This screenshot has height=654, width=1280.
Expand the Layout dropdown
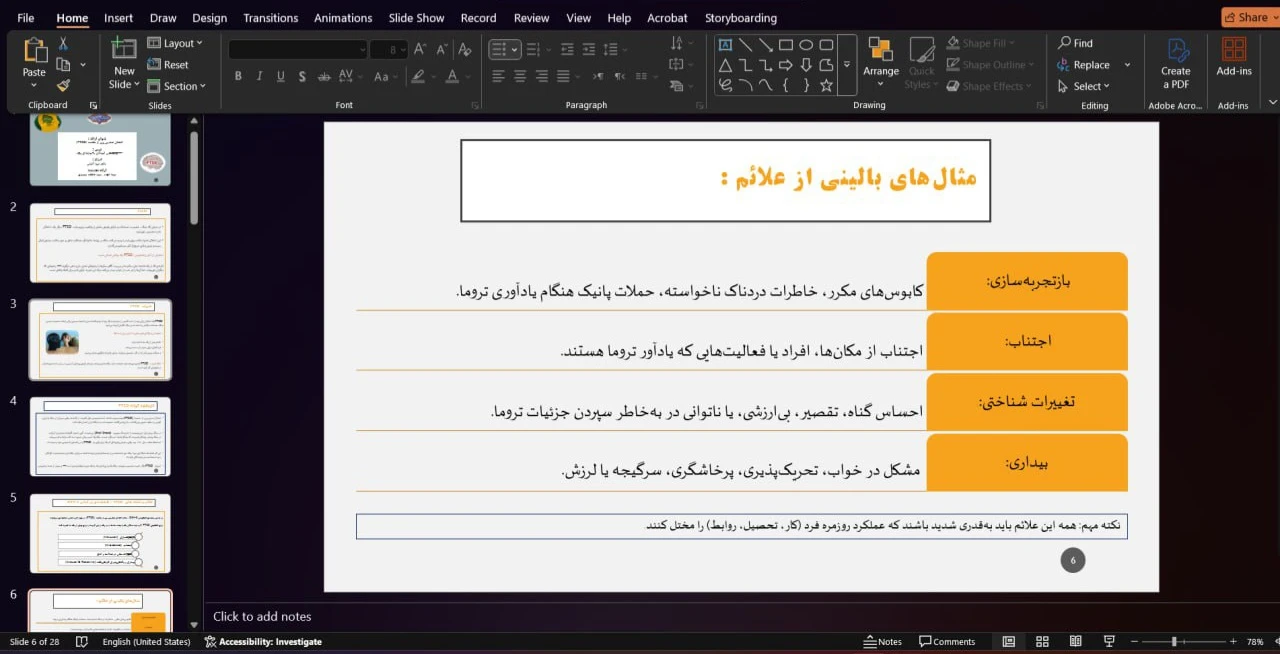(176, 43)
